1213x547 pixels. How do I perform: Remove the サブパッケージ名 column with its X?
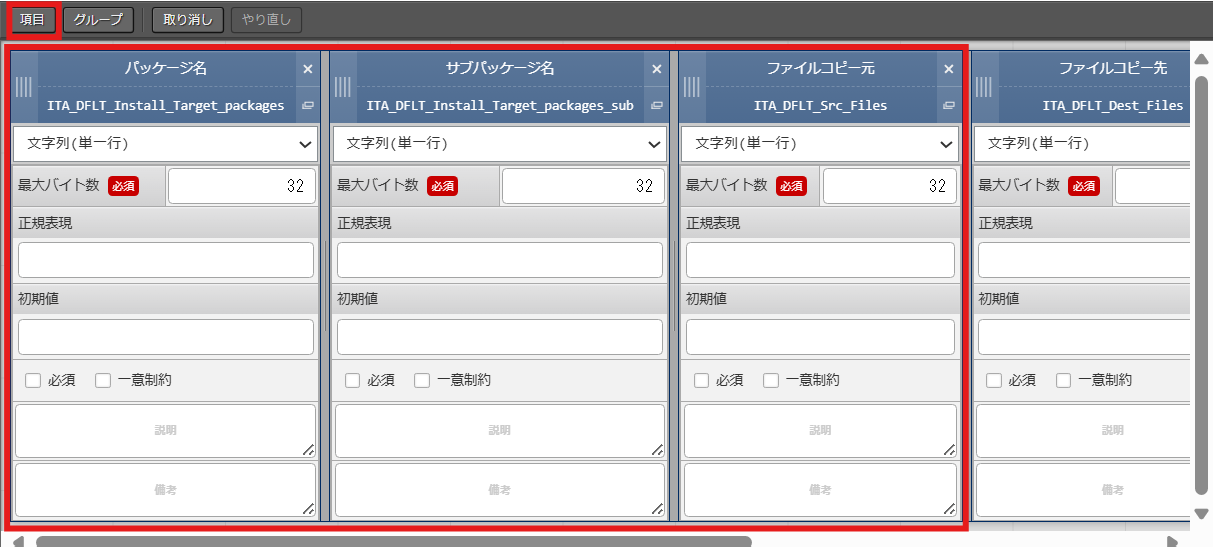tap(657, 69)
